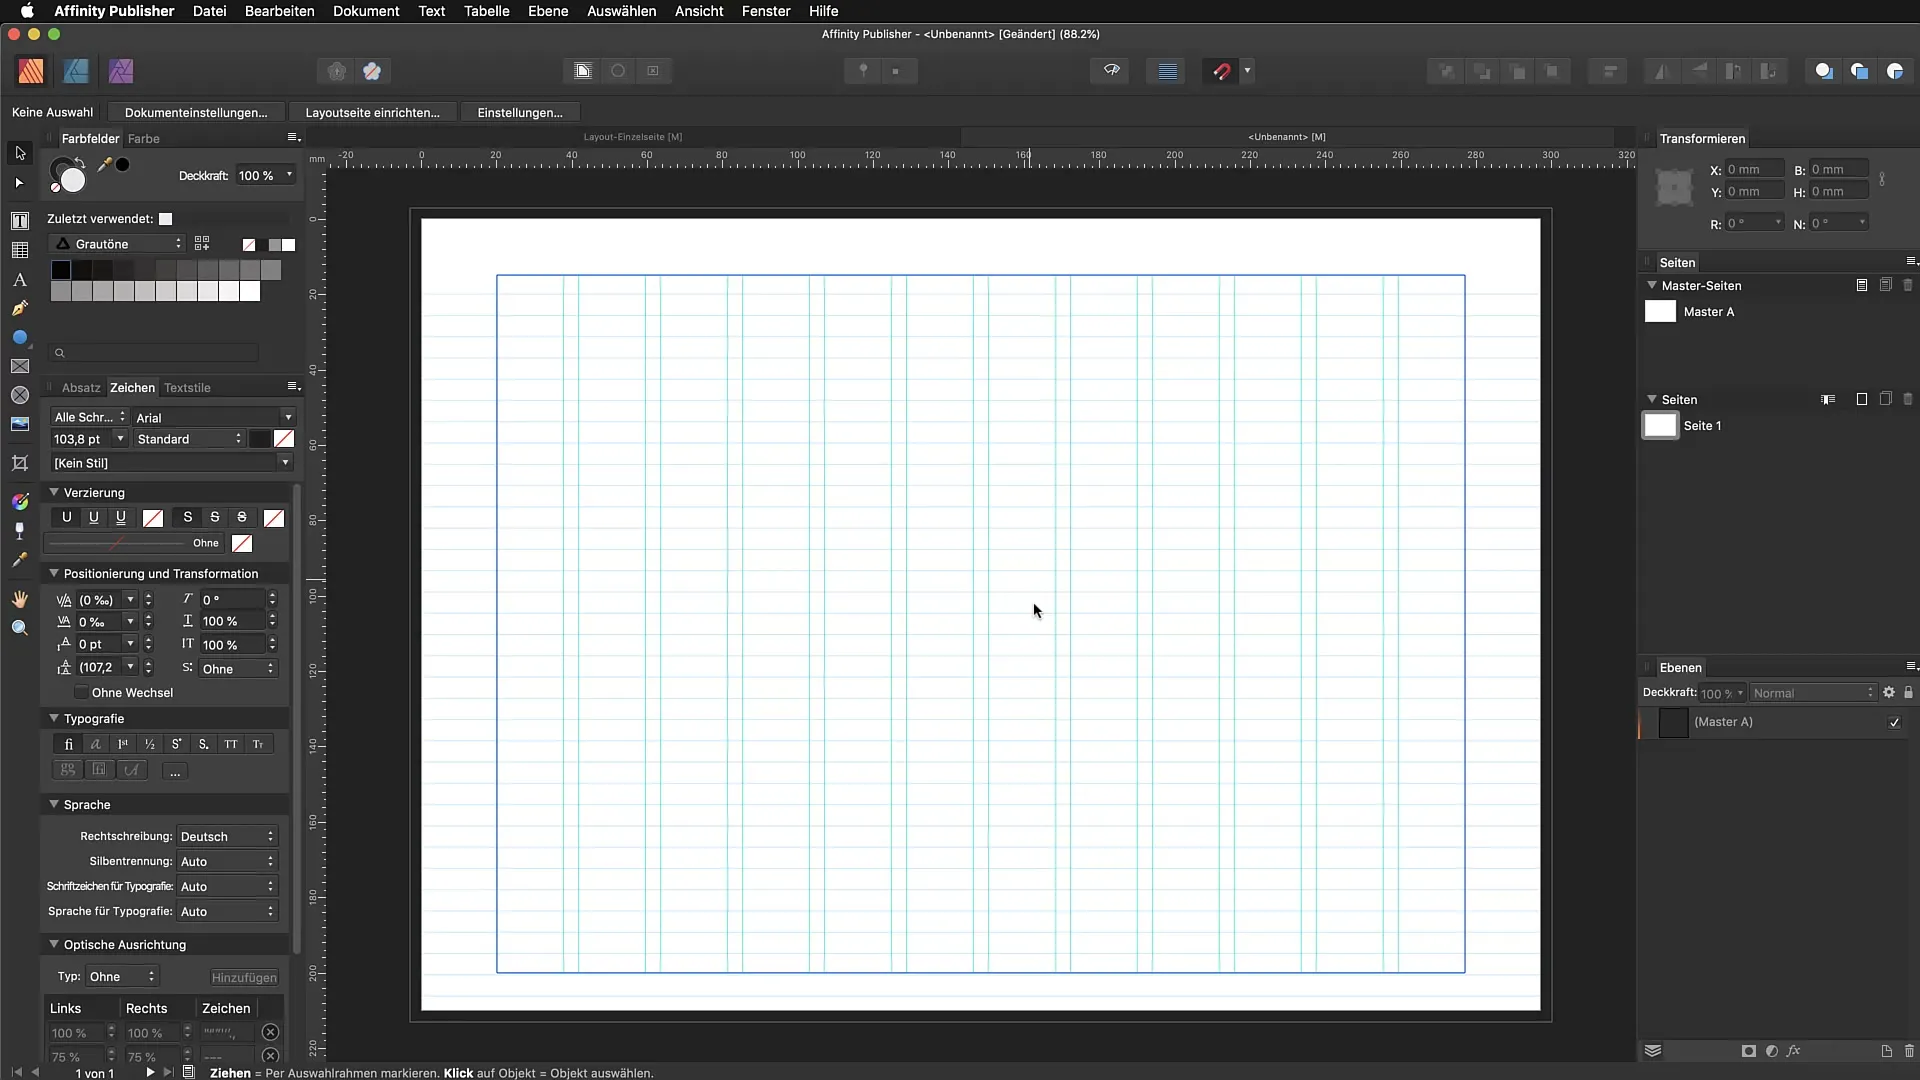Select the Artistic Text tool
1920x1080 pixels.
[20, 280]
